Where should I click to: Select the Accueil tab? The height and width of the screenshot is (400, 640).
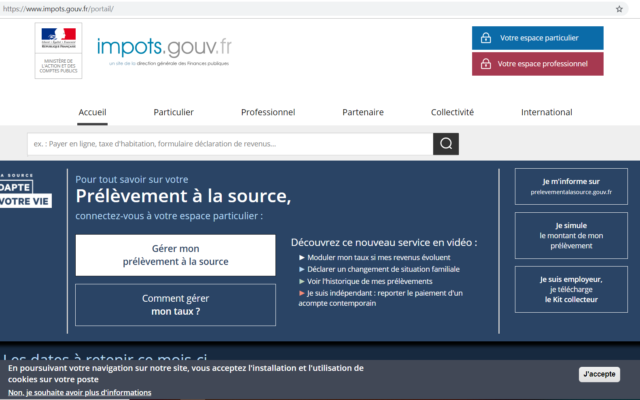92,112
